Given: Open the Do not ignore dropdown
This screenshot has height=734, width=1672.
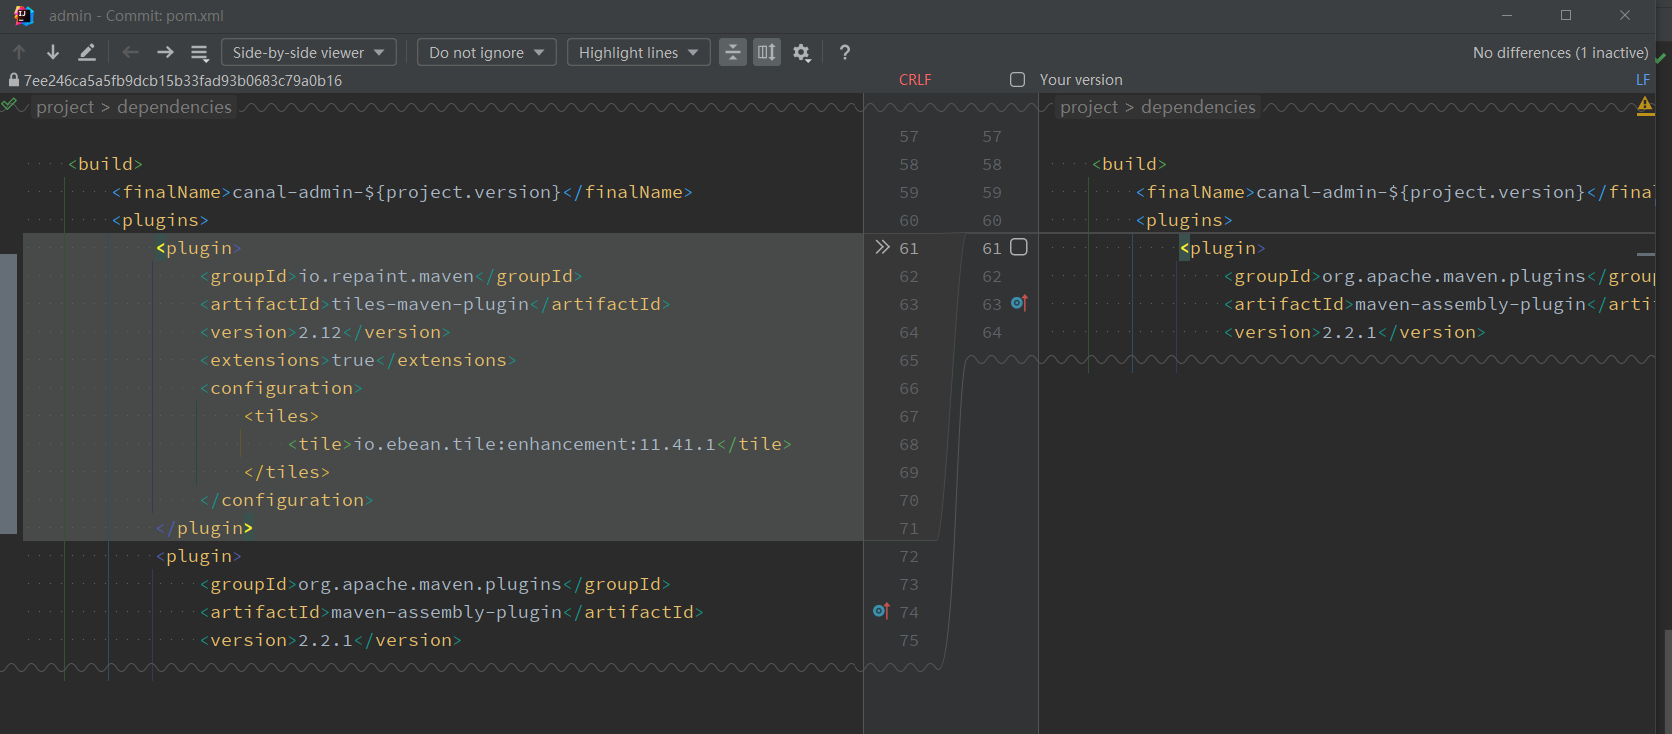Looking at the screenshot, I should (x=486, y=52).
